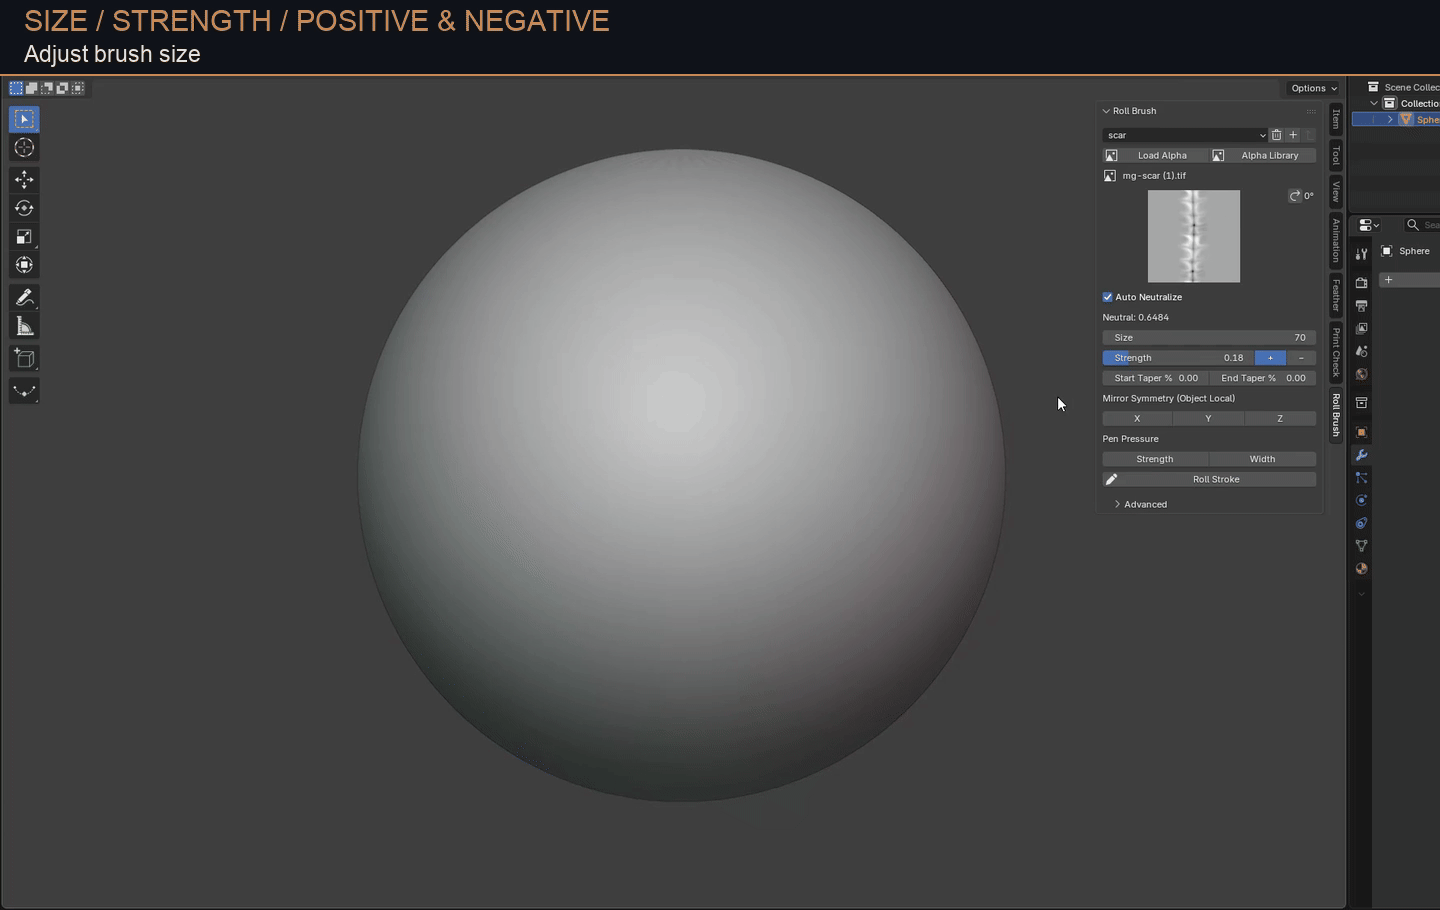The height and width of the screenshot is (910, 1440).
Task: Pick the Scale tool
Action: 24,237
